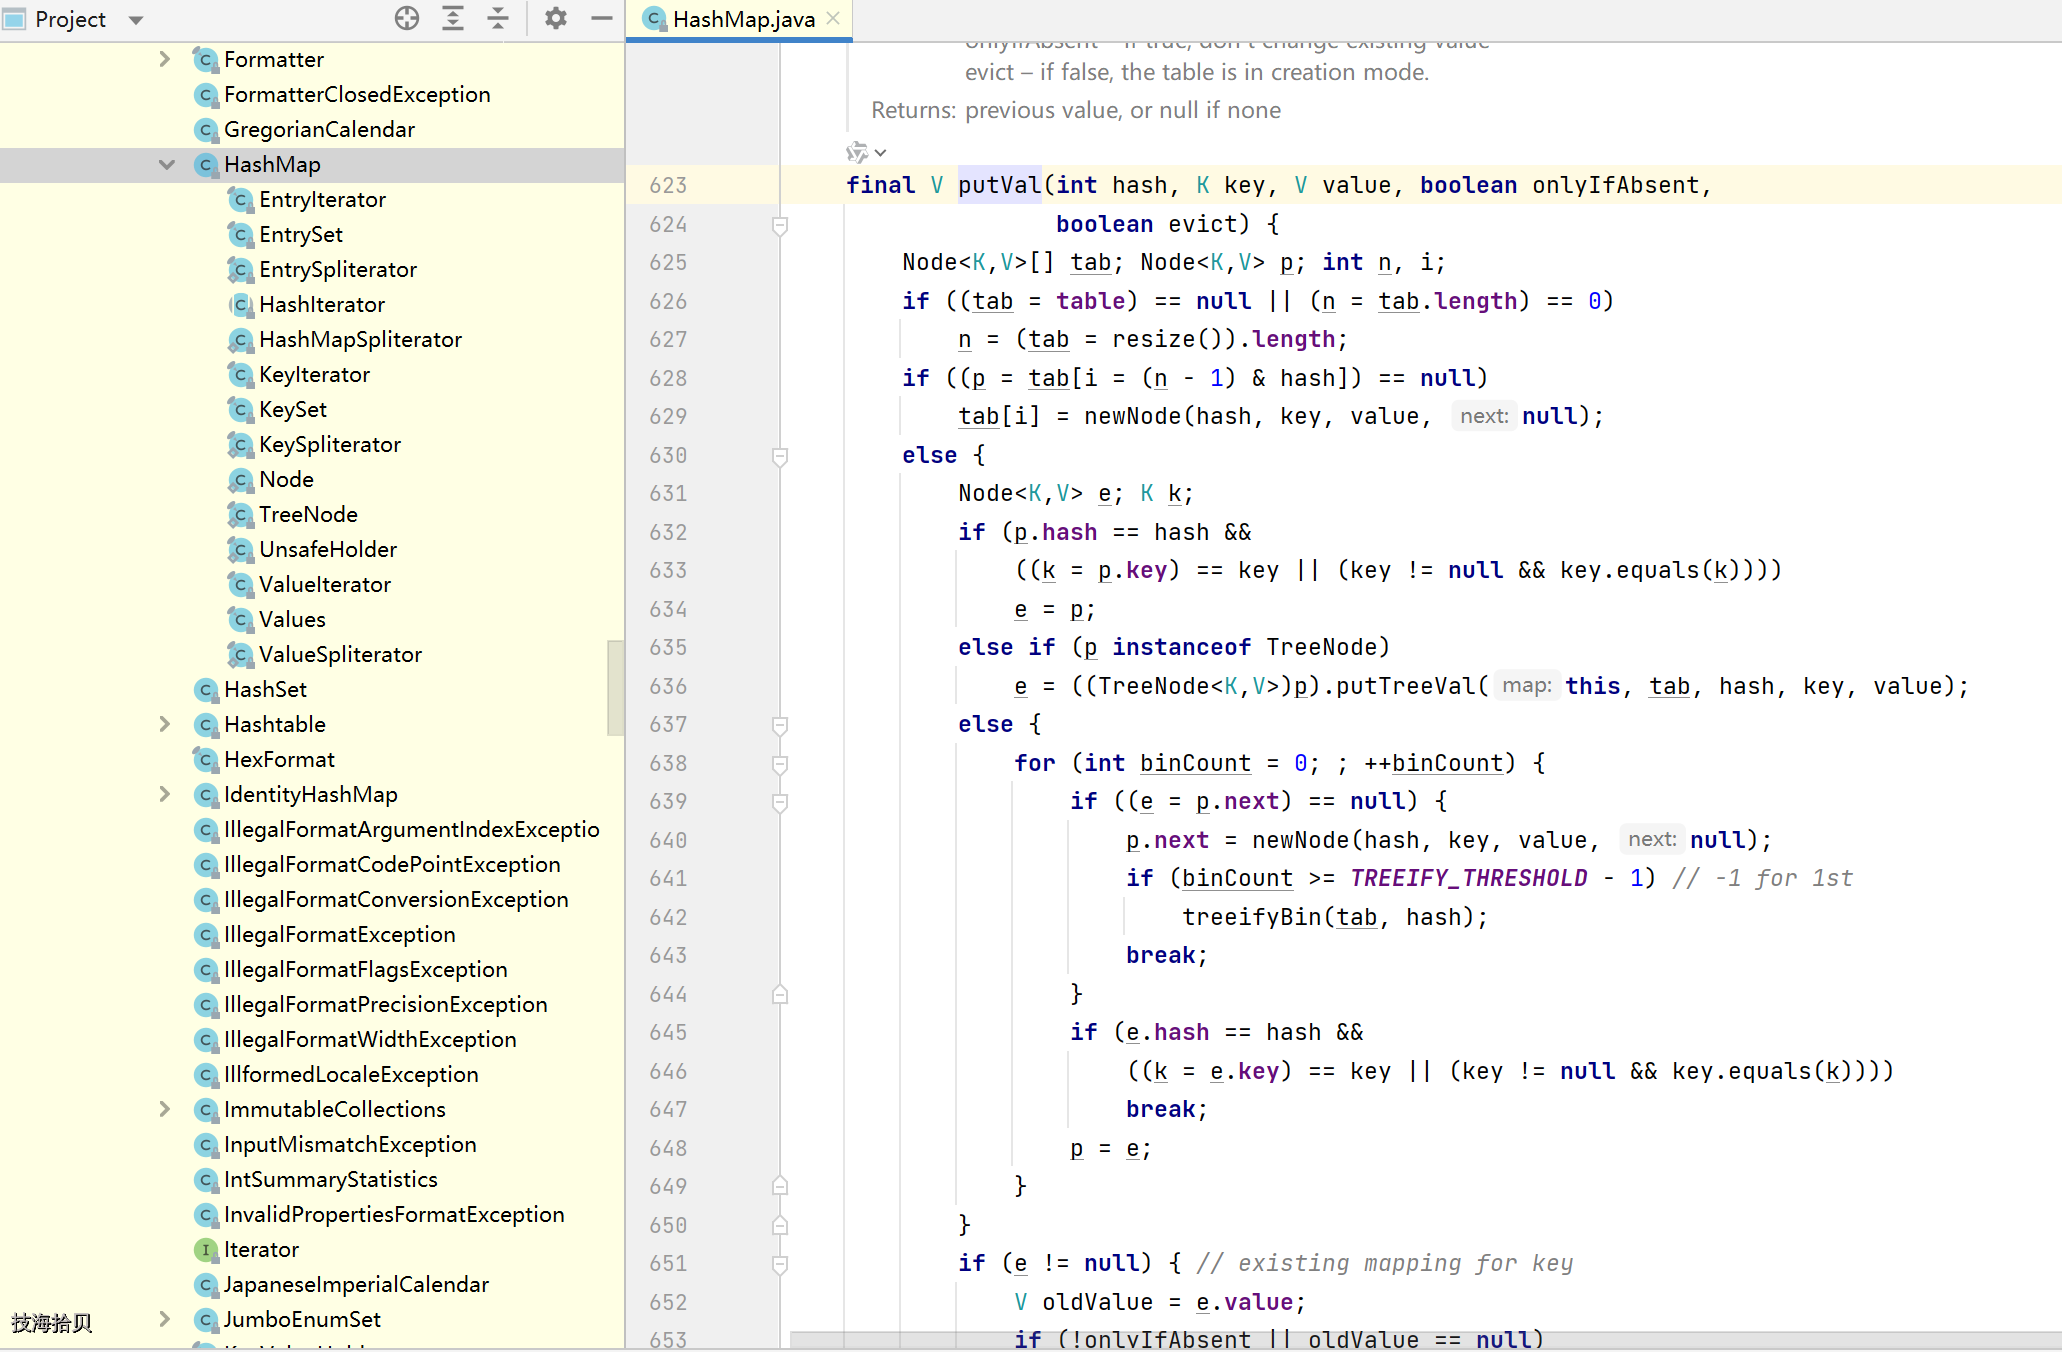
Task: Select TreeNode in the project tree
Action: point(308,514)
